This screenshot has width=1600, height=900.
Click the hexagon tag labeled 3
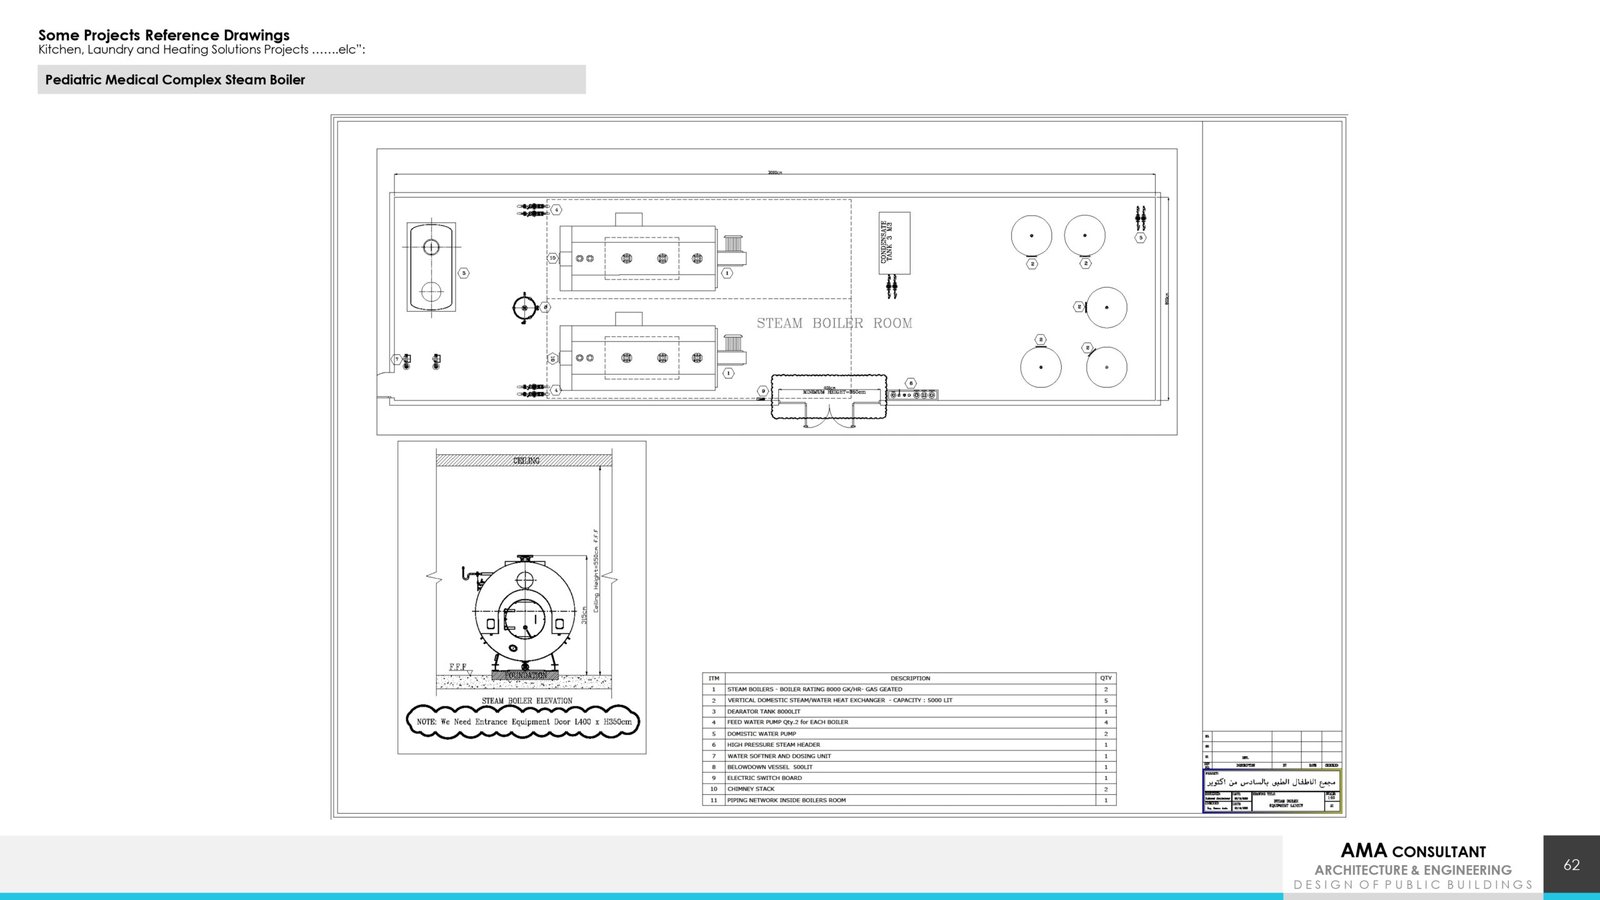point(463,273)
